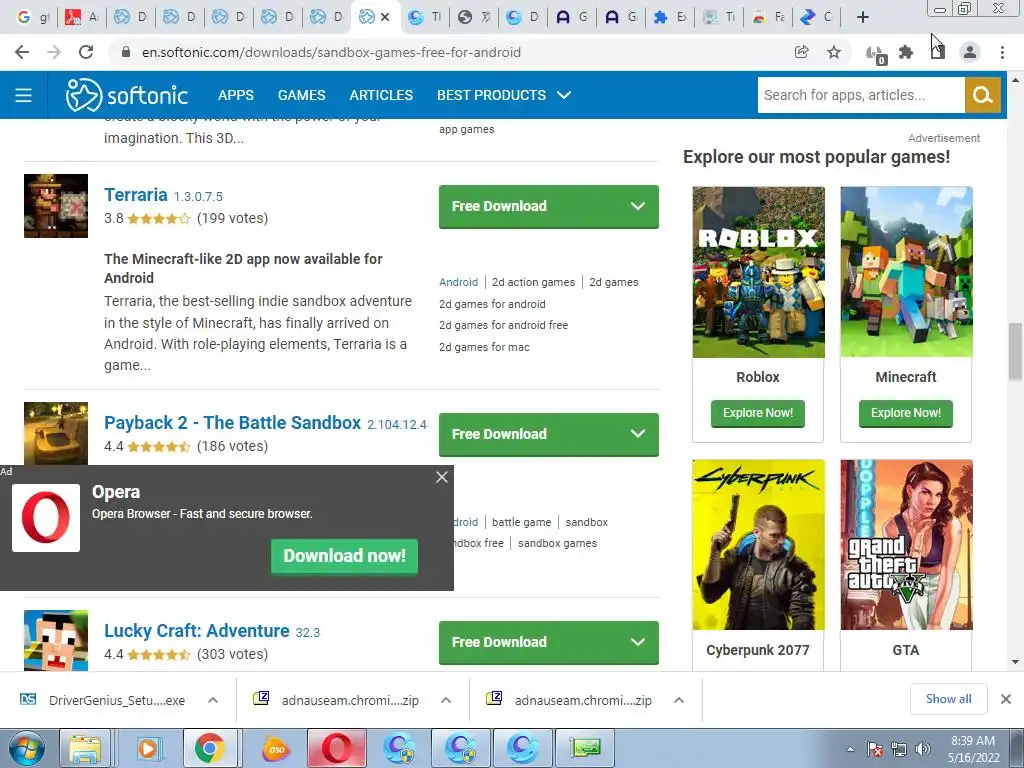Image resolution: width=1024 pixels, height=768 pixels.
Task: Click Download now in Opera ad
Action: pyautogui.click(x=344, y=556)
